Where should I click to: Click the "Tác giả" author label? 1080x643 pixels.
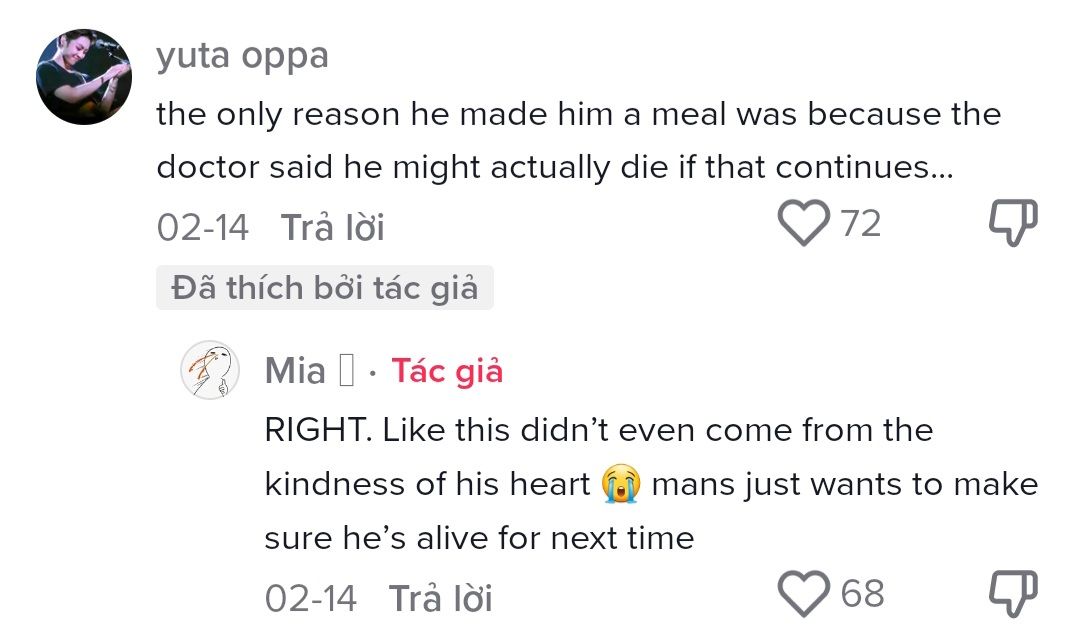pyautogui.click(x=447, y=372)
